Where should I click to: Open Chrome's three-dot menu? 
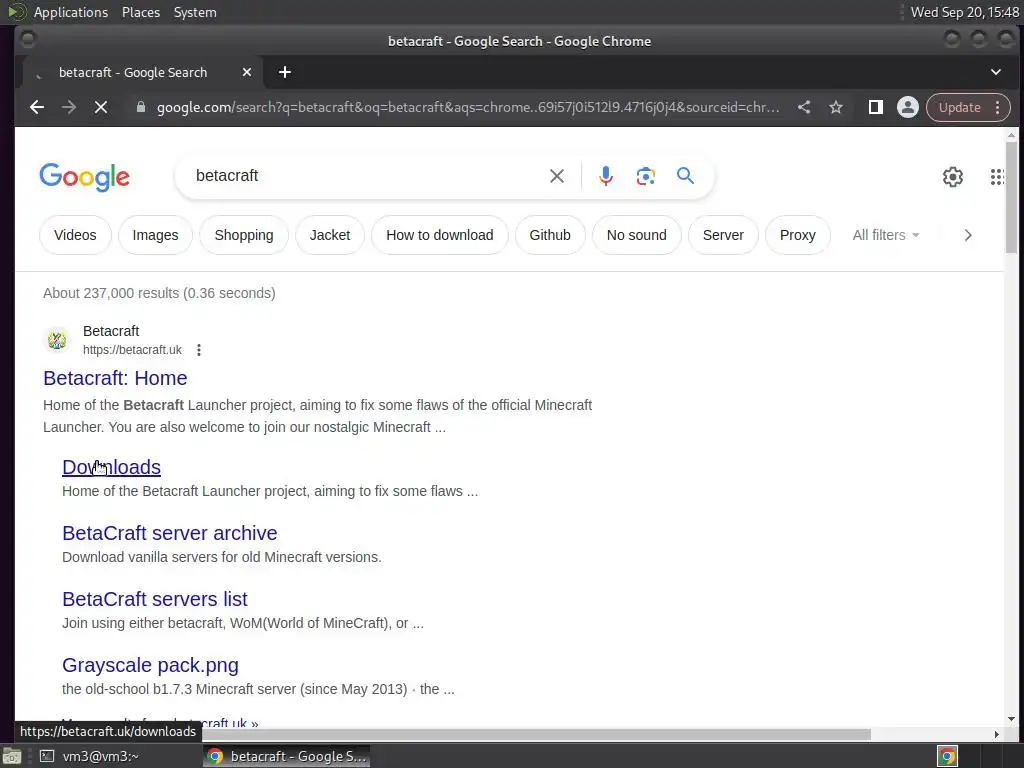(x=998, y=107)
